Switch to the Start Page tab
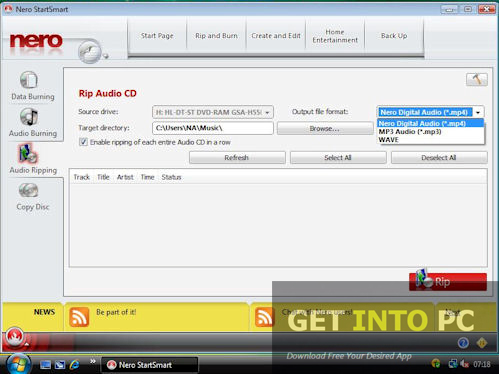 (x=157, y=36)
